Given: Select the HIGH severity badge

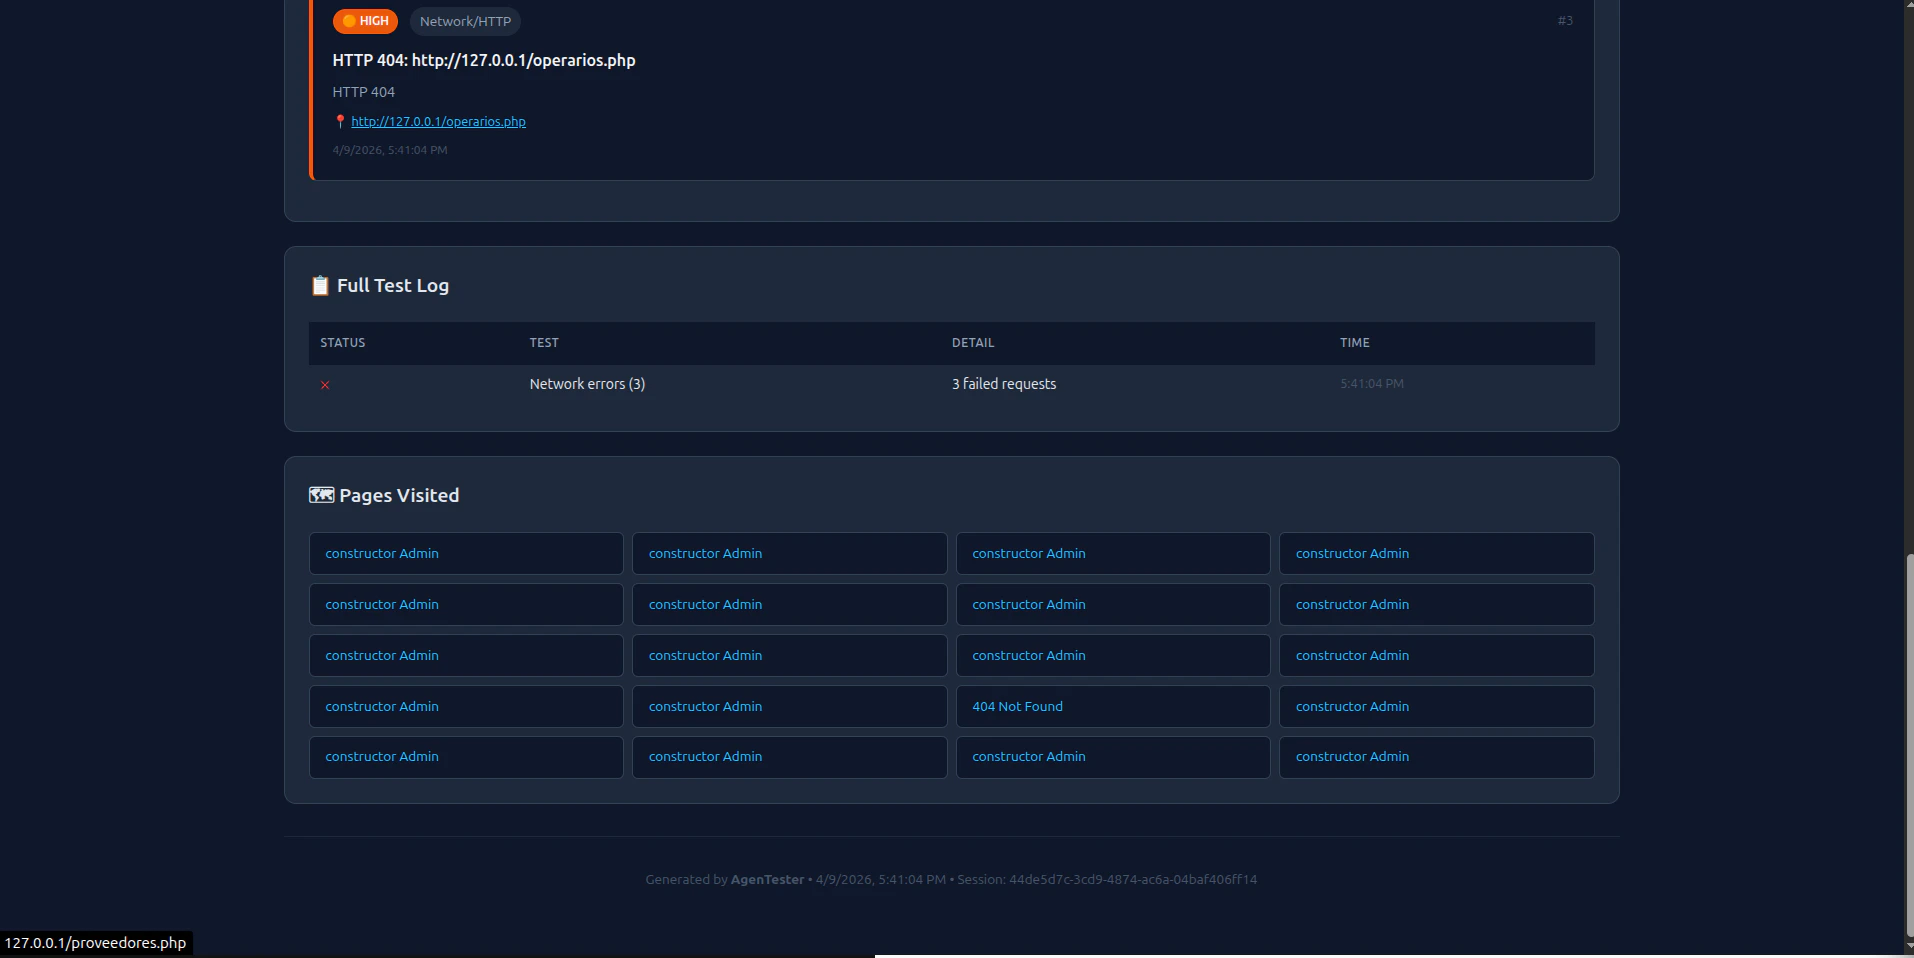Looking at the screenshot, I should click(364, 20).
